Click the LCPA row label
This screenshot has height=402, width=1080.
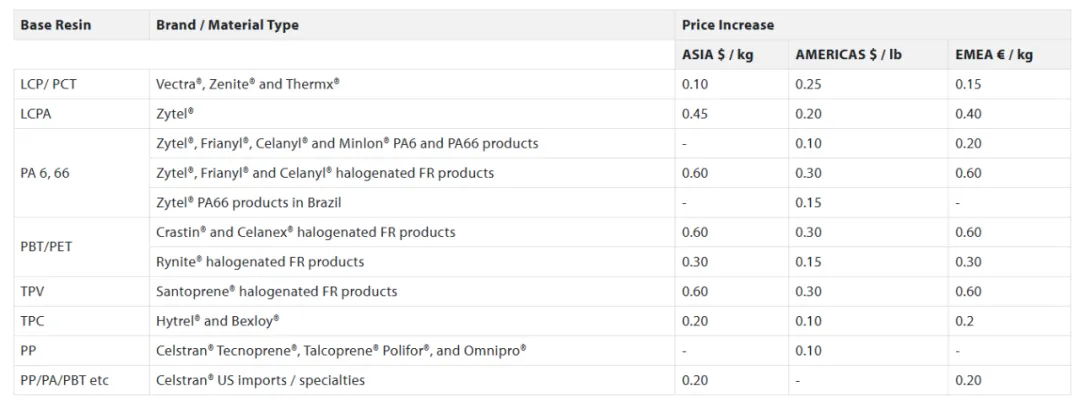36,114
